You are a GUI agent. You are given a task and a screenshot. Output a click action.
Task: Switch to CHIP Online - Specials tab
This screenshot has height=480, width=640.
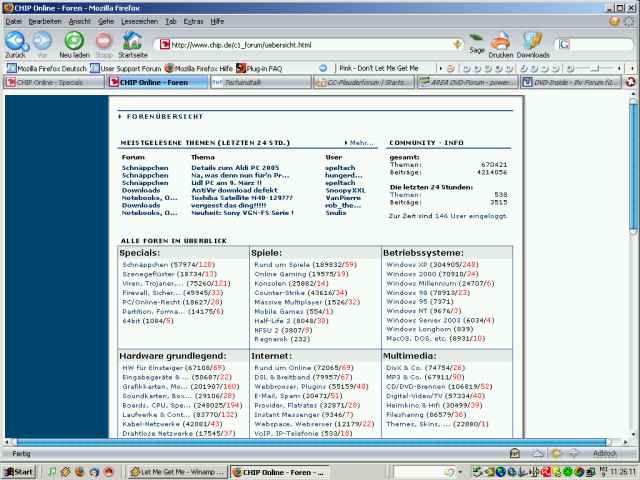tap(54, 82)
